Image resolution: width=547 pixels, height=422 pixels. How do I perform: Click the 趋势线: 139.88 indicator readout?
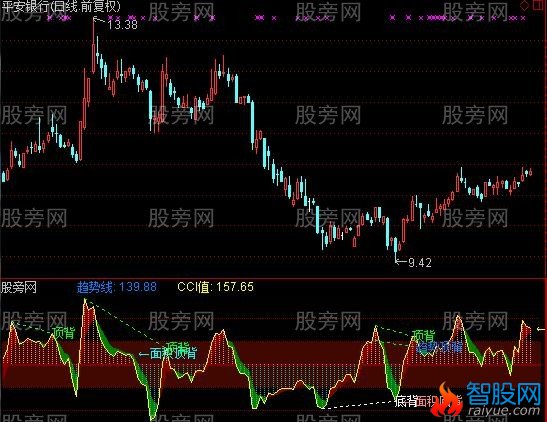[117, 287]
